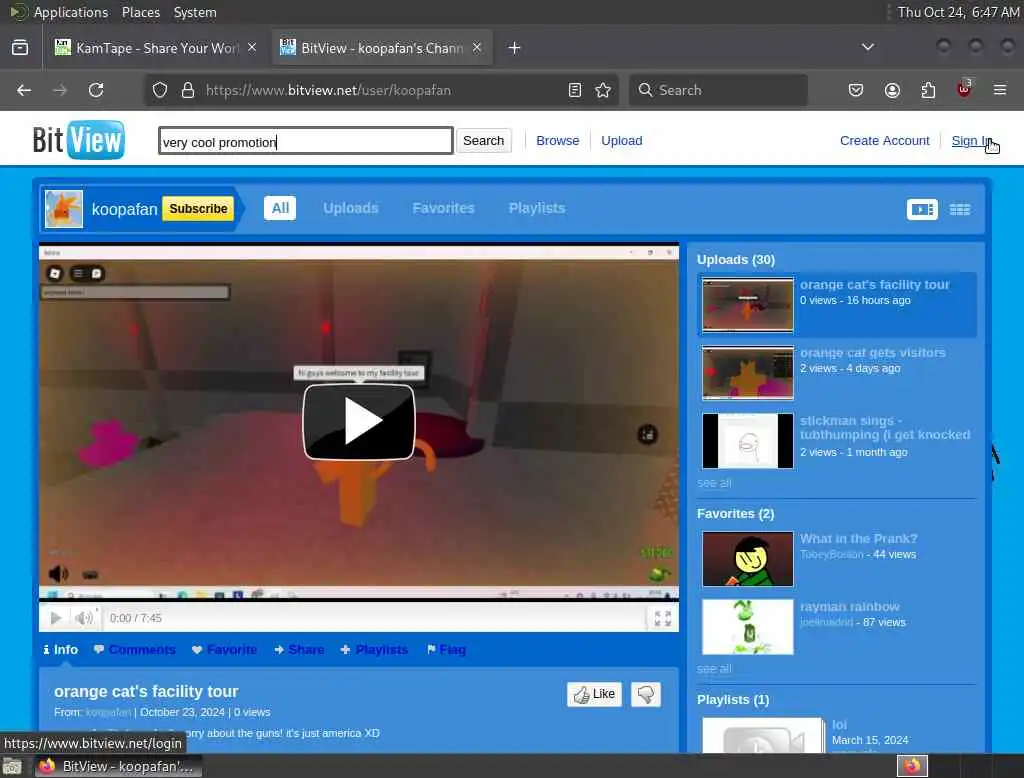Screen dimensions: 1024x778
Task: Open the lol playlist title link
Action: coord(839,724)
